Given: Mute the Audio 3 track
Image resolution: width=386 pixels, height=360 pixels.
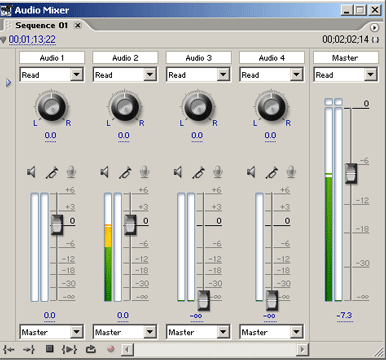Looking at the screenshot, I should click(x=178, y=172).
